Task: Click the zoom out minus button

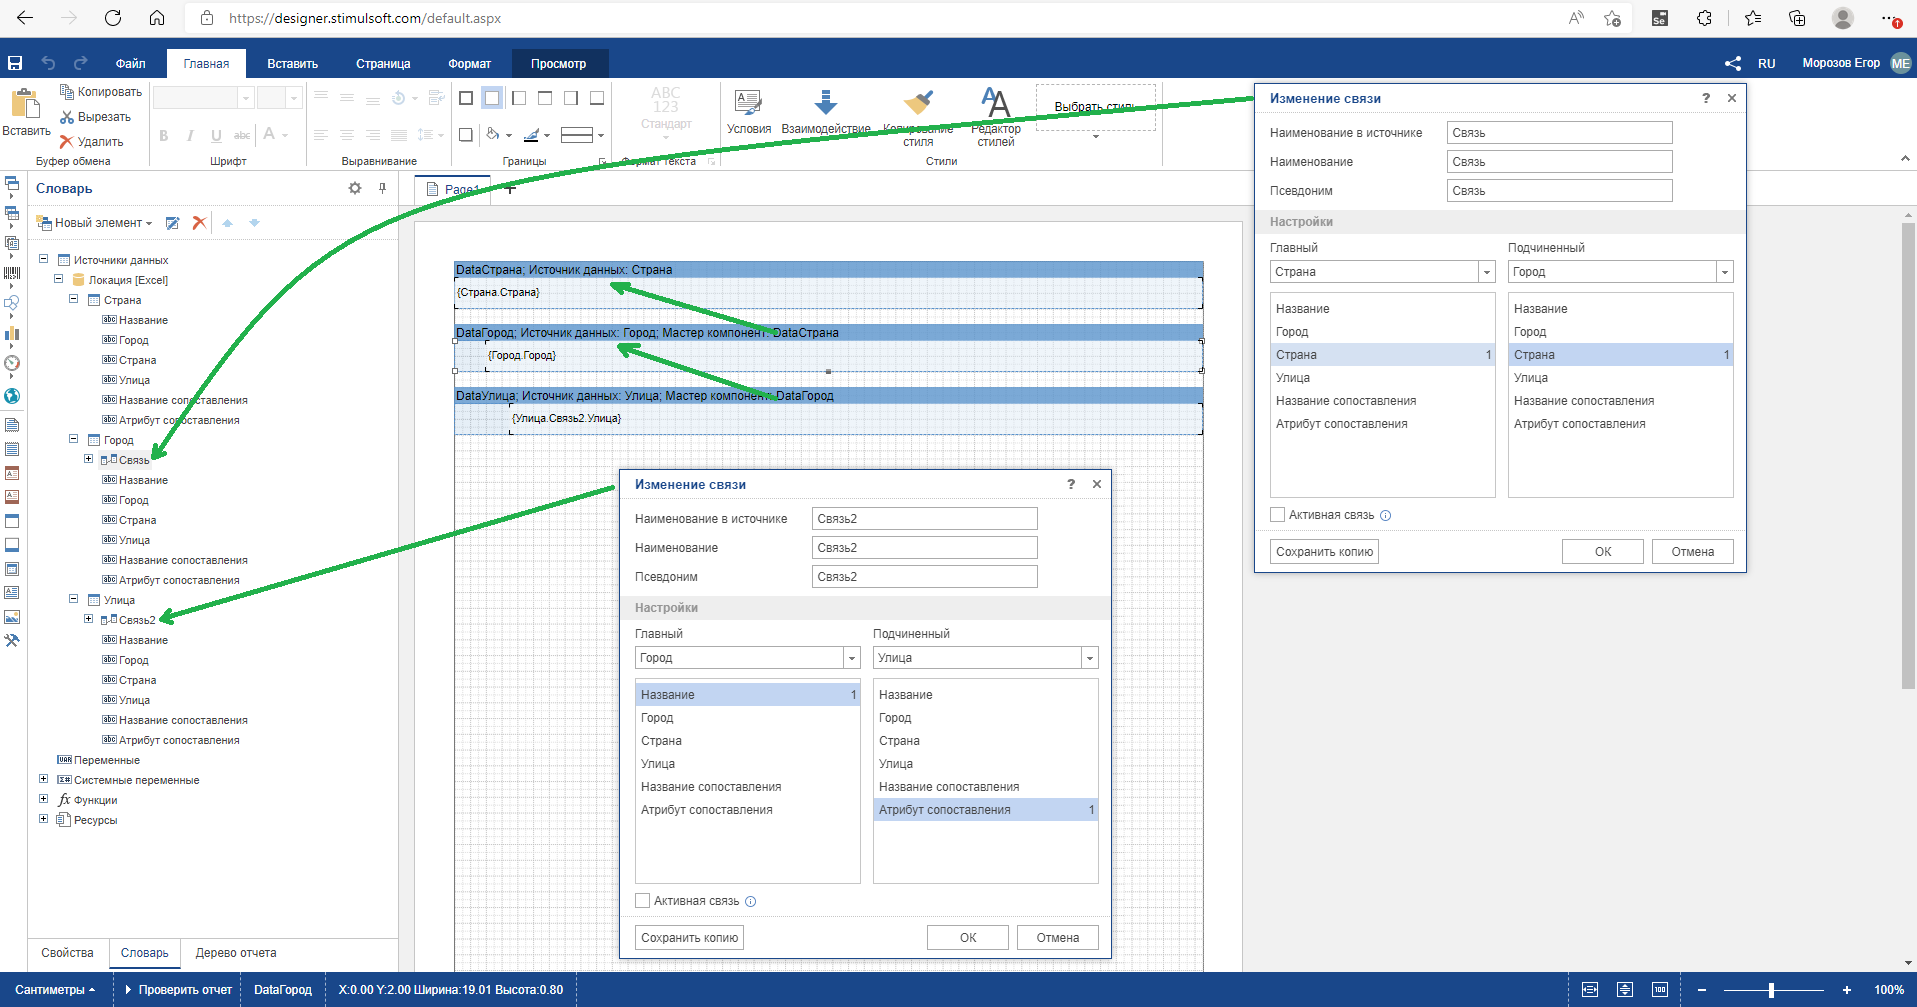Action: [x=1702, y=990]
